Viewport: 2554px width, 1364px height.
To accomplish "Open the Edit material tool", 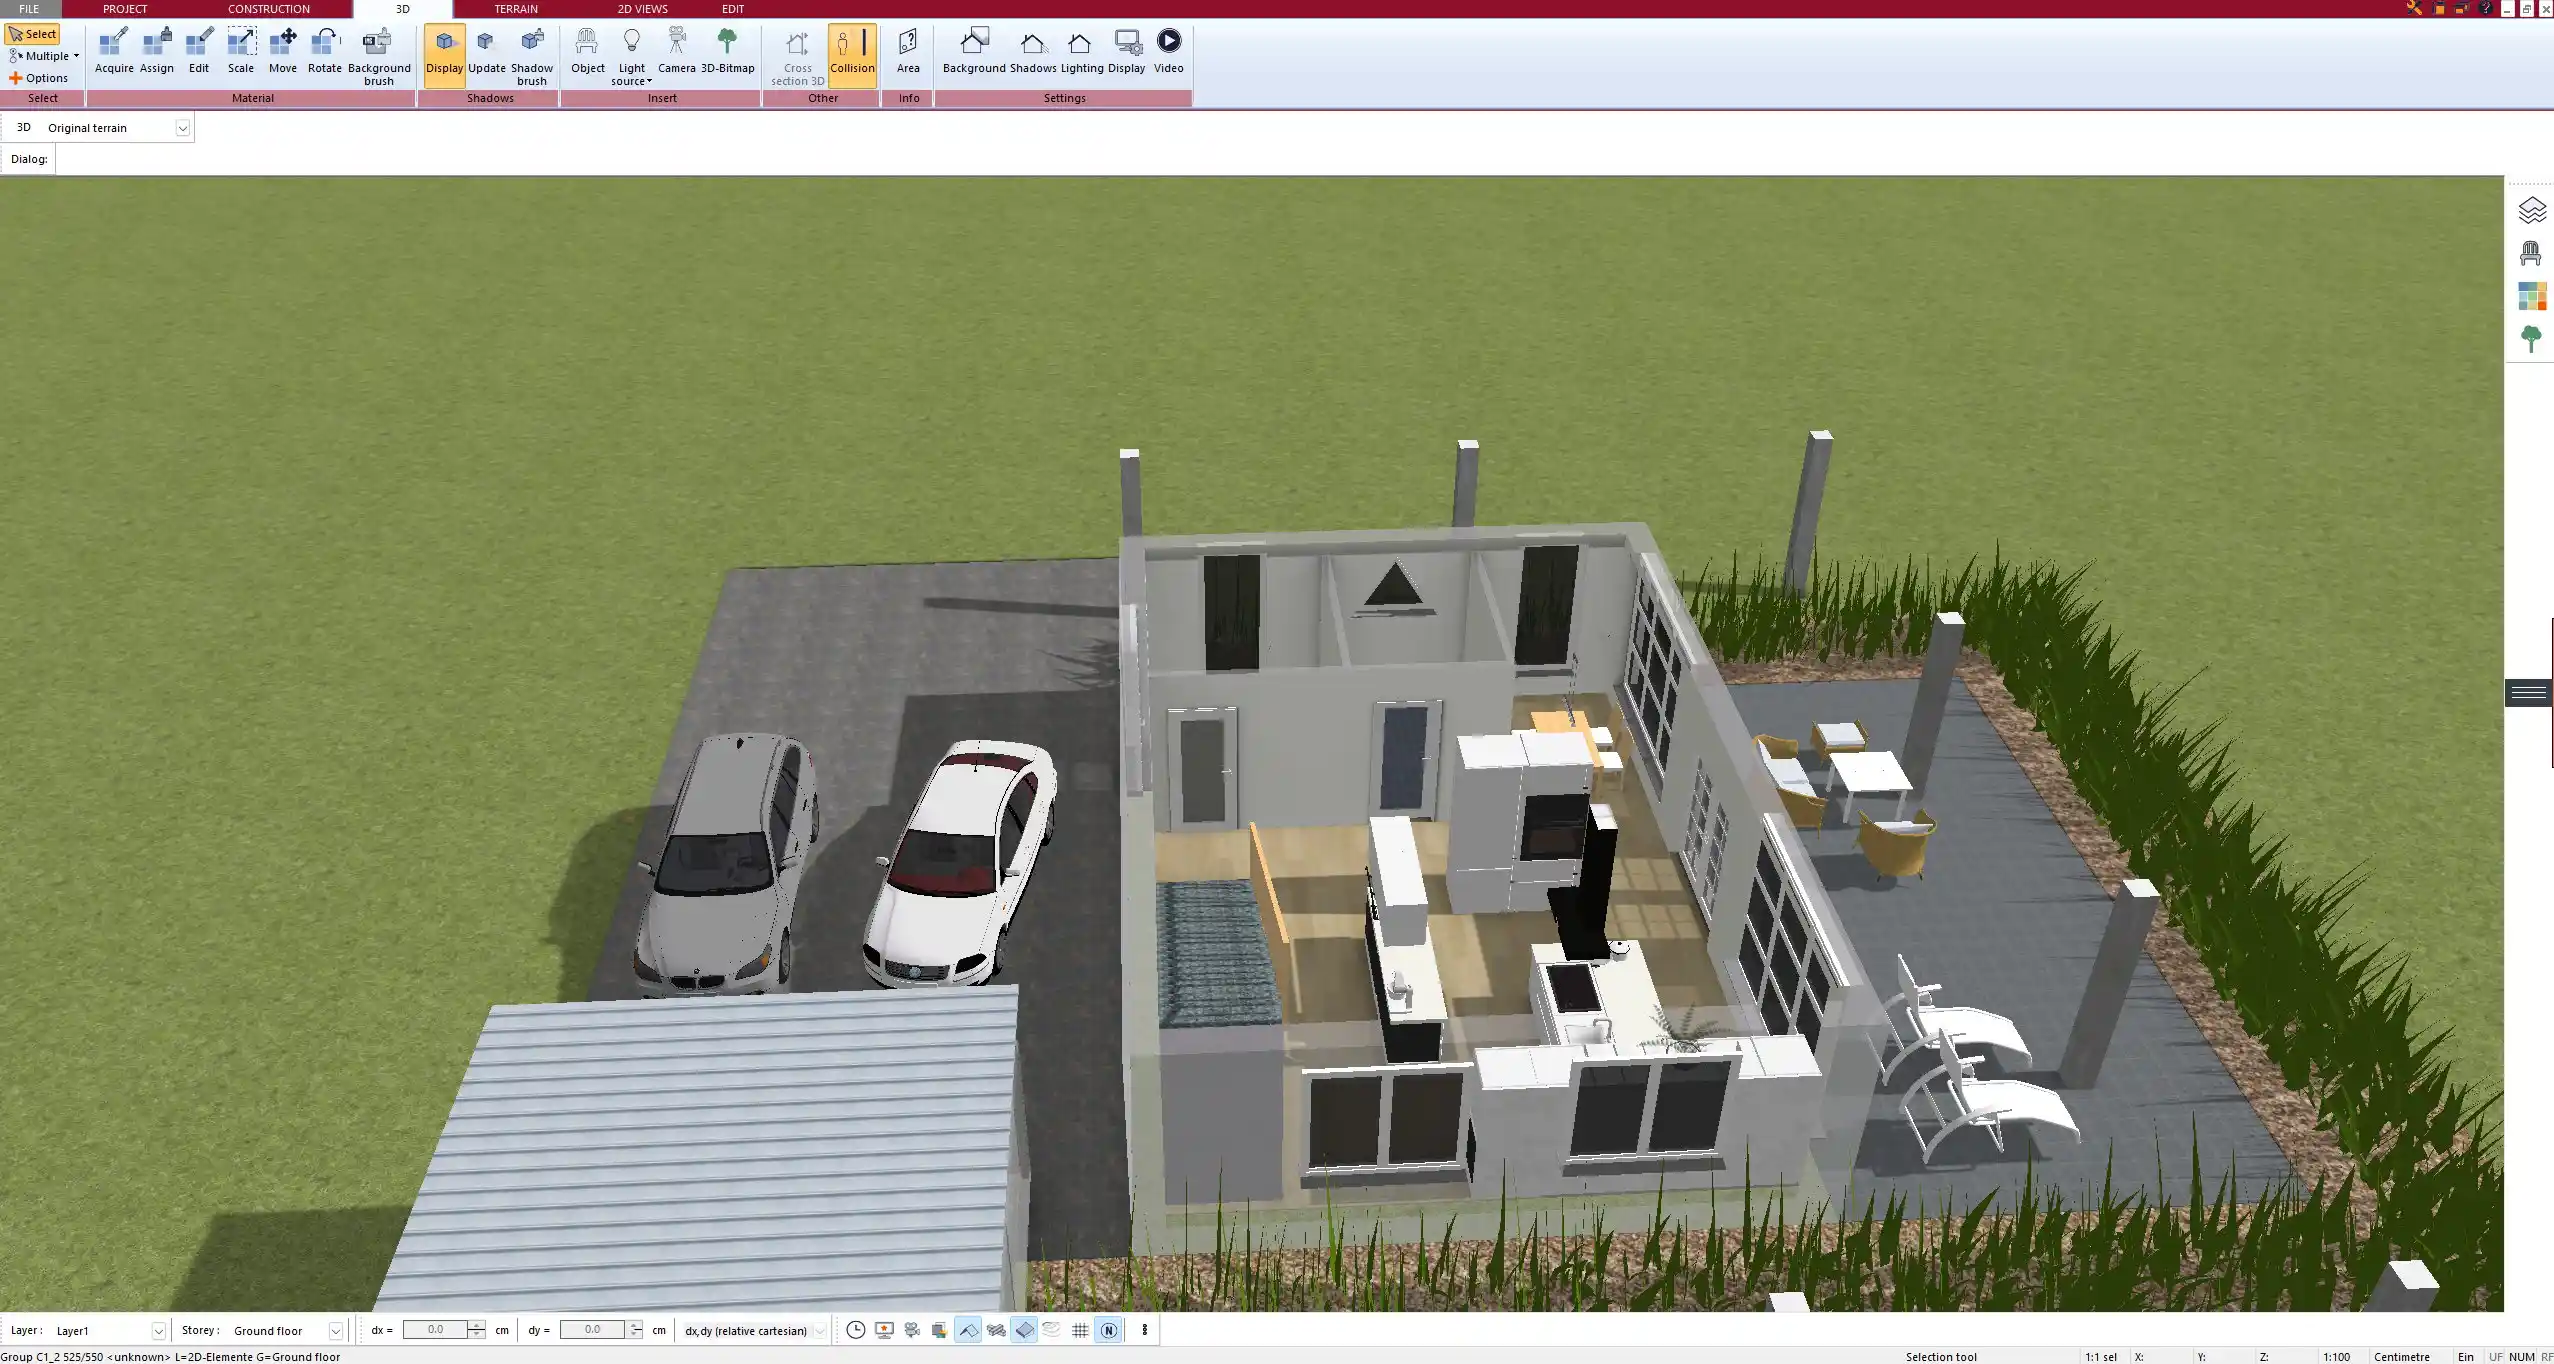I will point(199,52).
